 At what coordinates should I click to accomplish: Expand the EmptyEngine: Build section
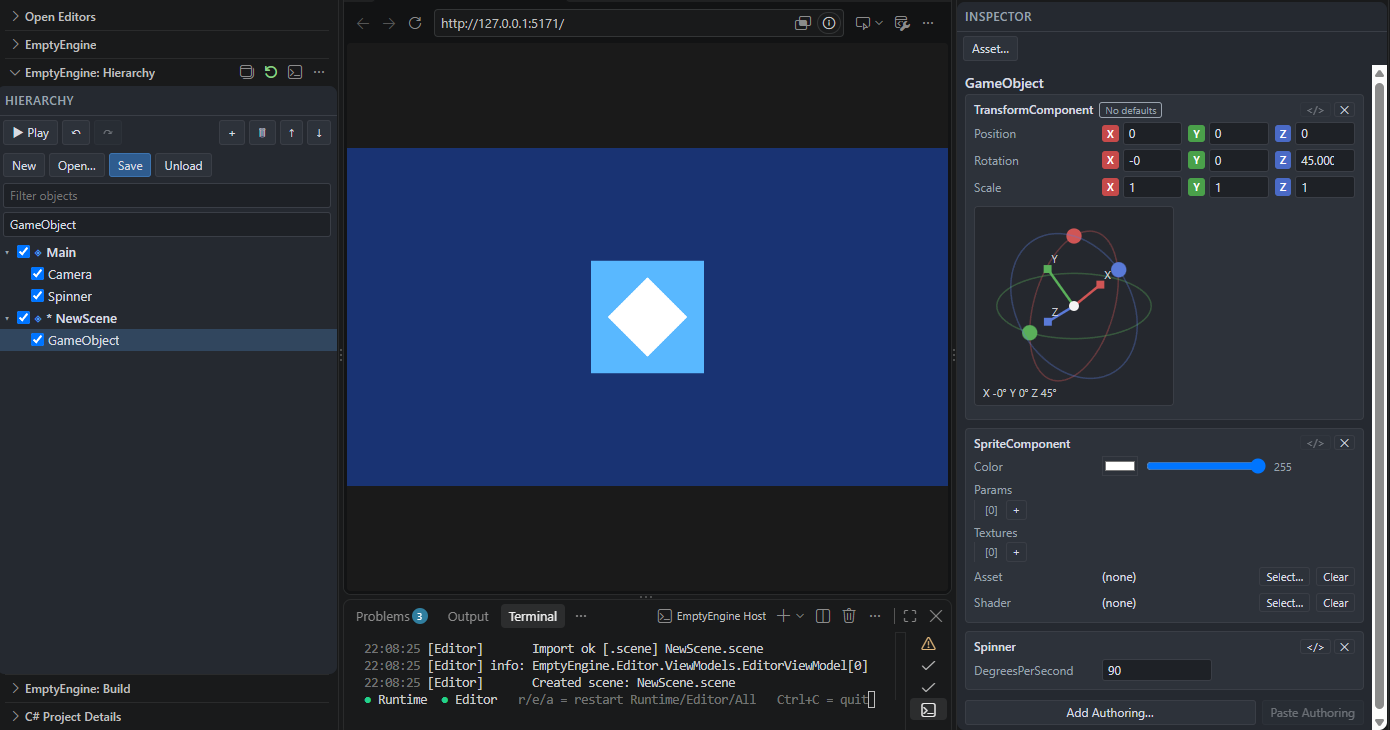[x=168, y=689]
